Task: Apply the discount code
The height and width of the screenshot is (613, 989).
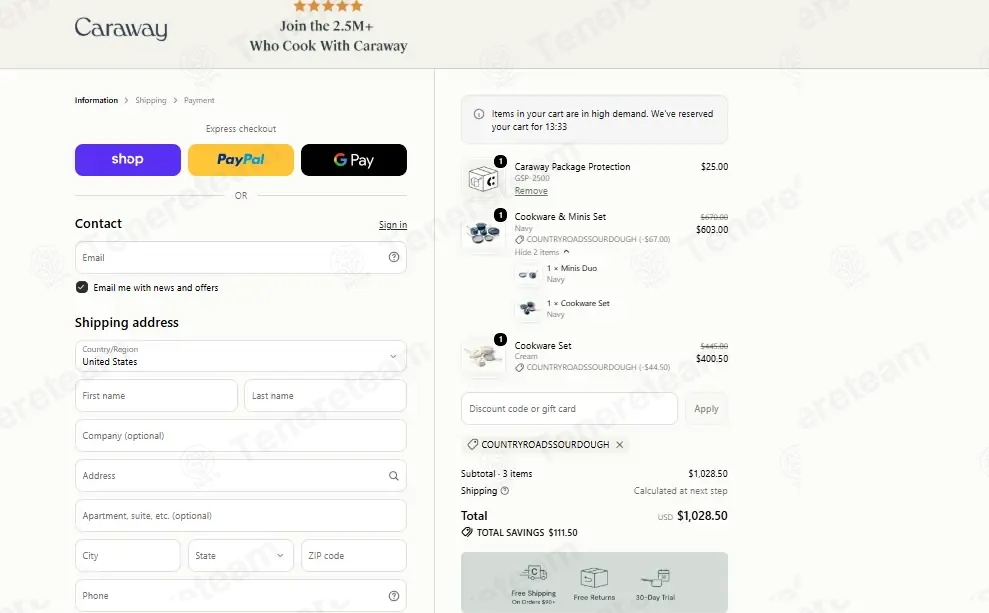Action: point(706,409)
